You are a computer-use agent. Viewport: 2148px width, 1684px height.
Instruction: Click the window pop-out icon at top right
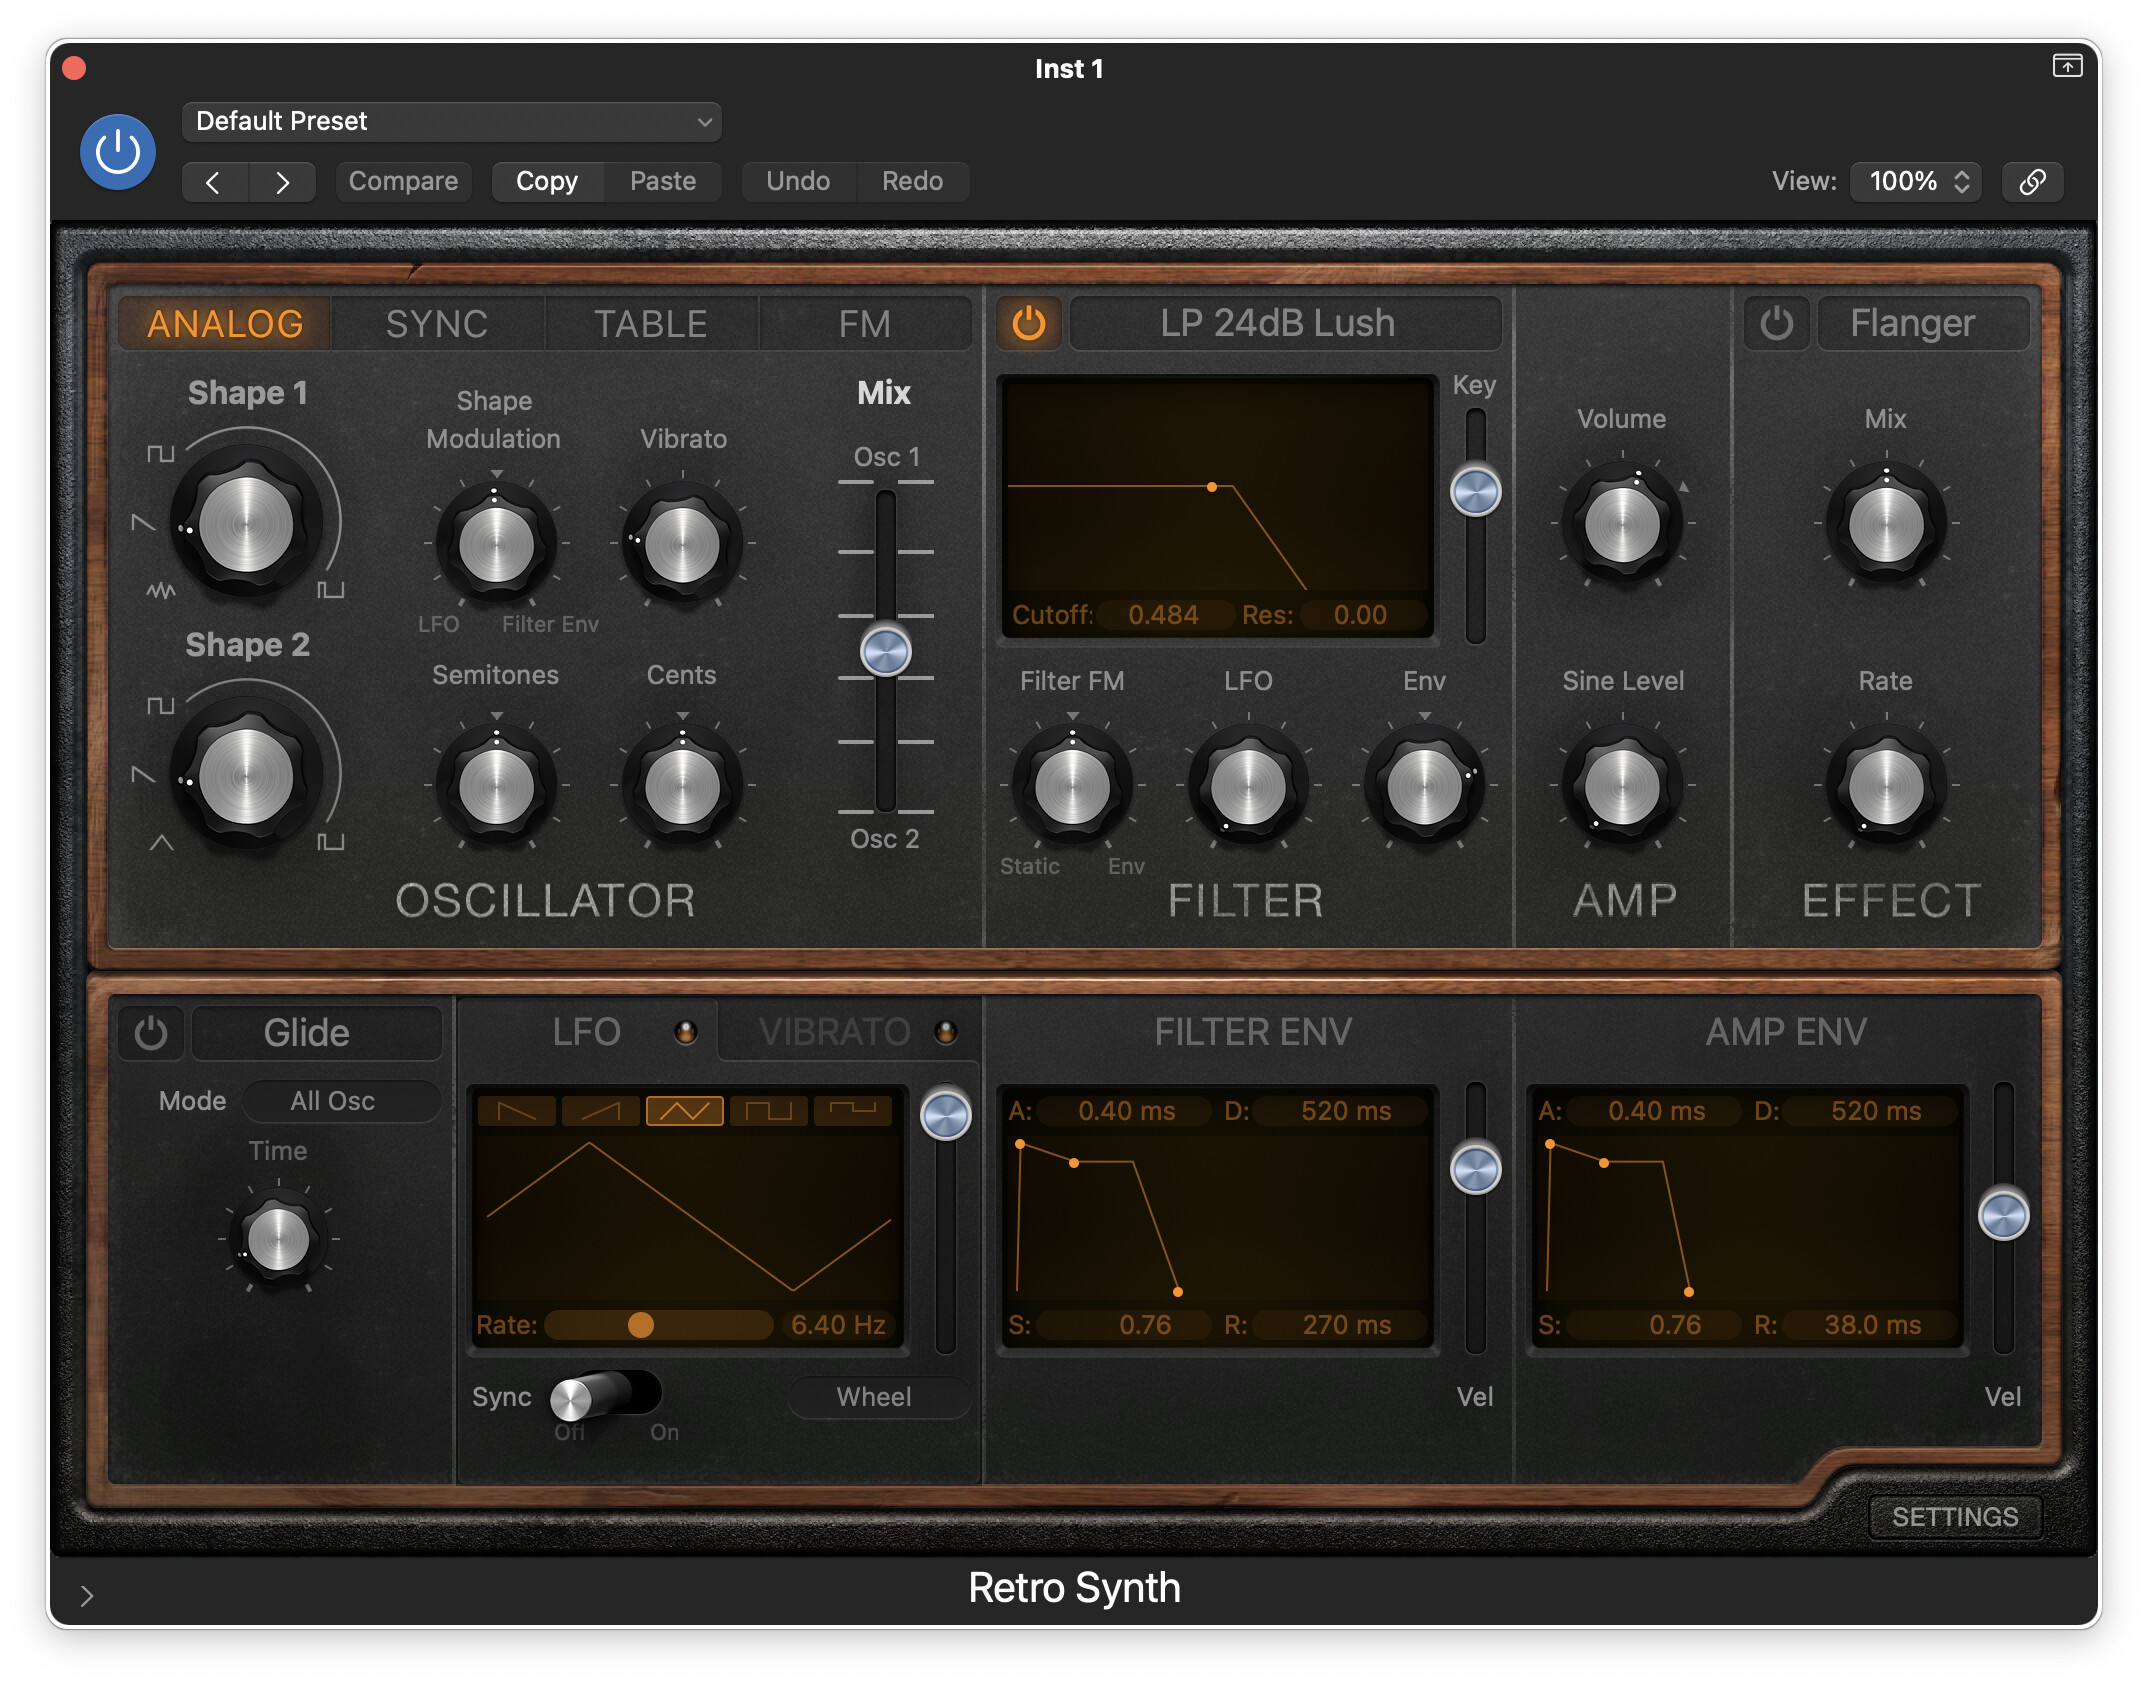point(2067,66)
